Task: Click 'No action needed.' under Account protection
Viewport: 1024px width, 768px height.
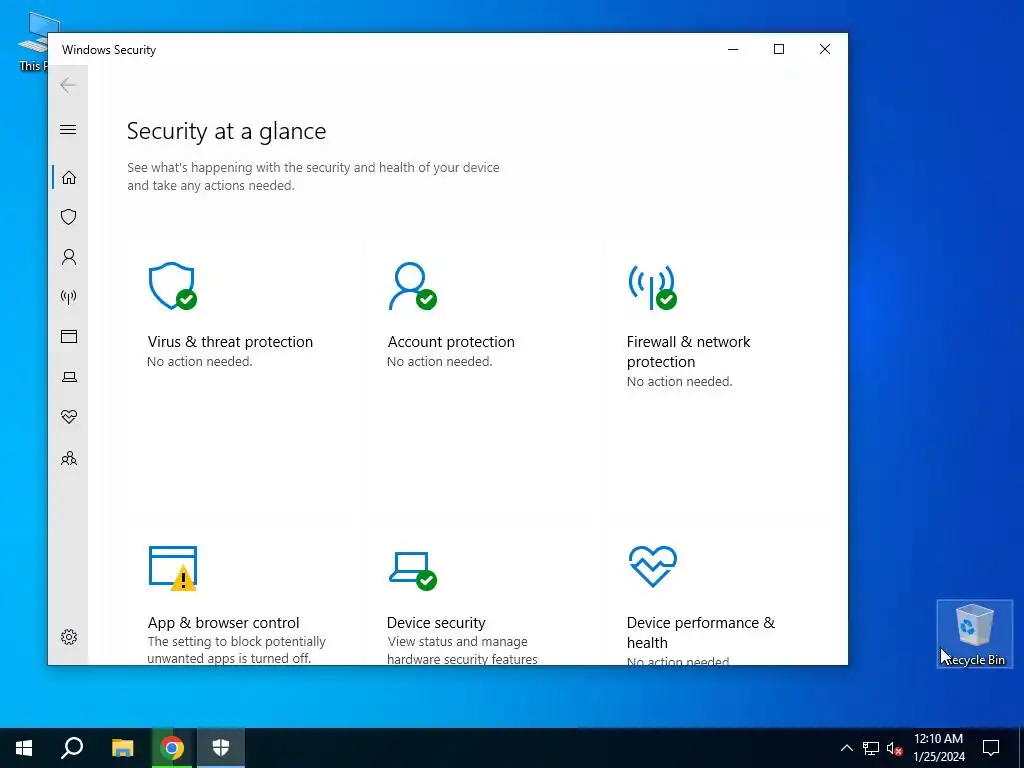Action: coord(440,362)
